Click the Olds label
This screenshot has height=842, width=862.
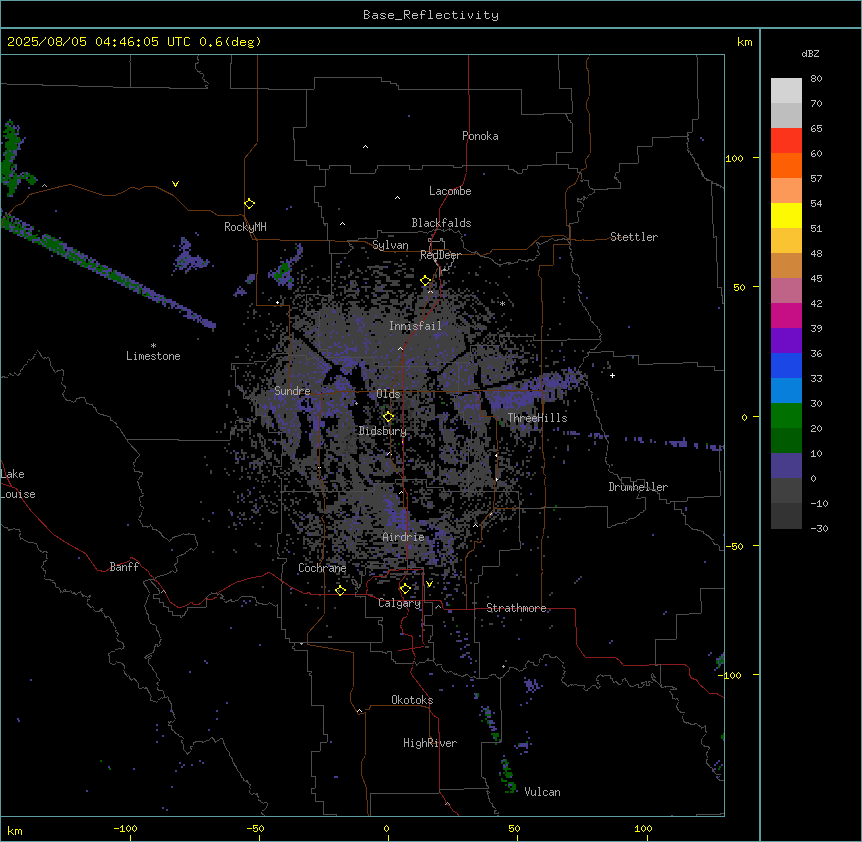(x=388, y=394)
